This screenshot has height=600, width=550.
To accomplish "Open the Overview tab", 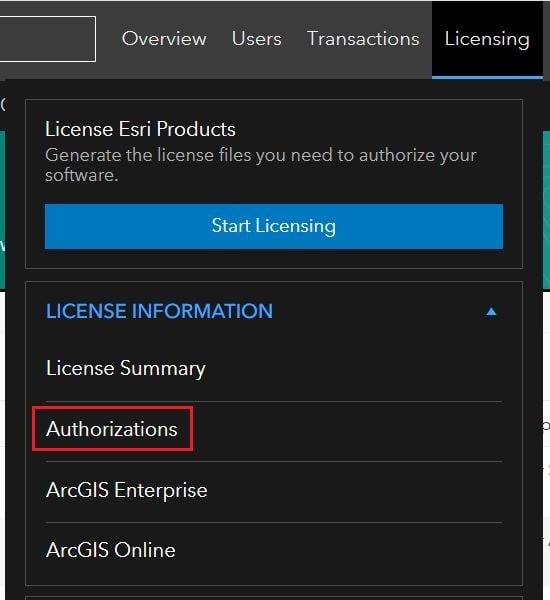I will (x=164, y=39).
